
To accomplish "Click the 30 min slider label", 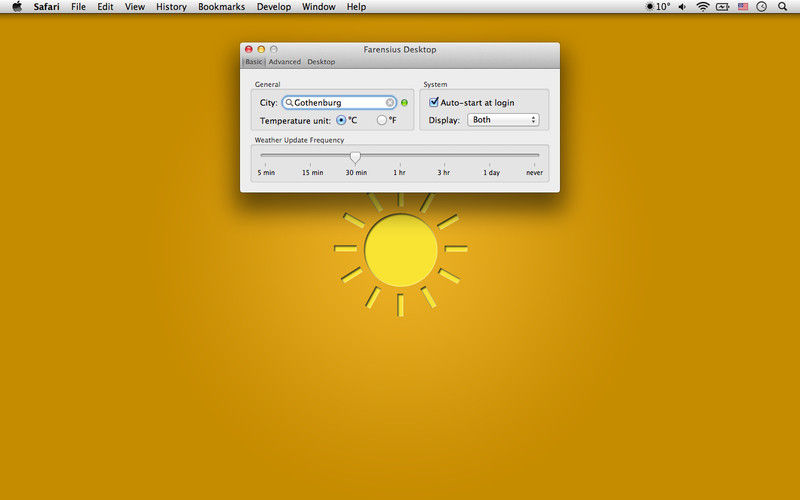I will pyautogui.click(x=356, y=172).
